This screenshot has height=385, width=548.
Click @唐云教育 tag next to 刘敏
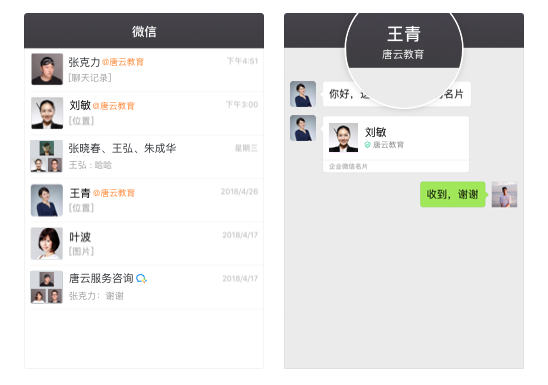coord(114,106)
